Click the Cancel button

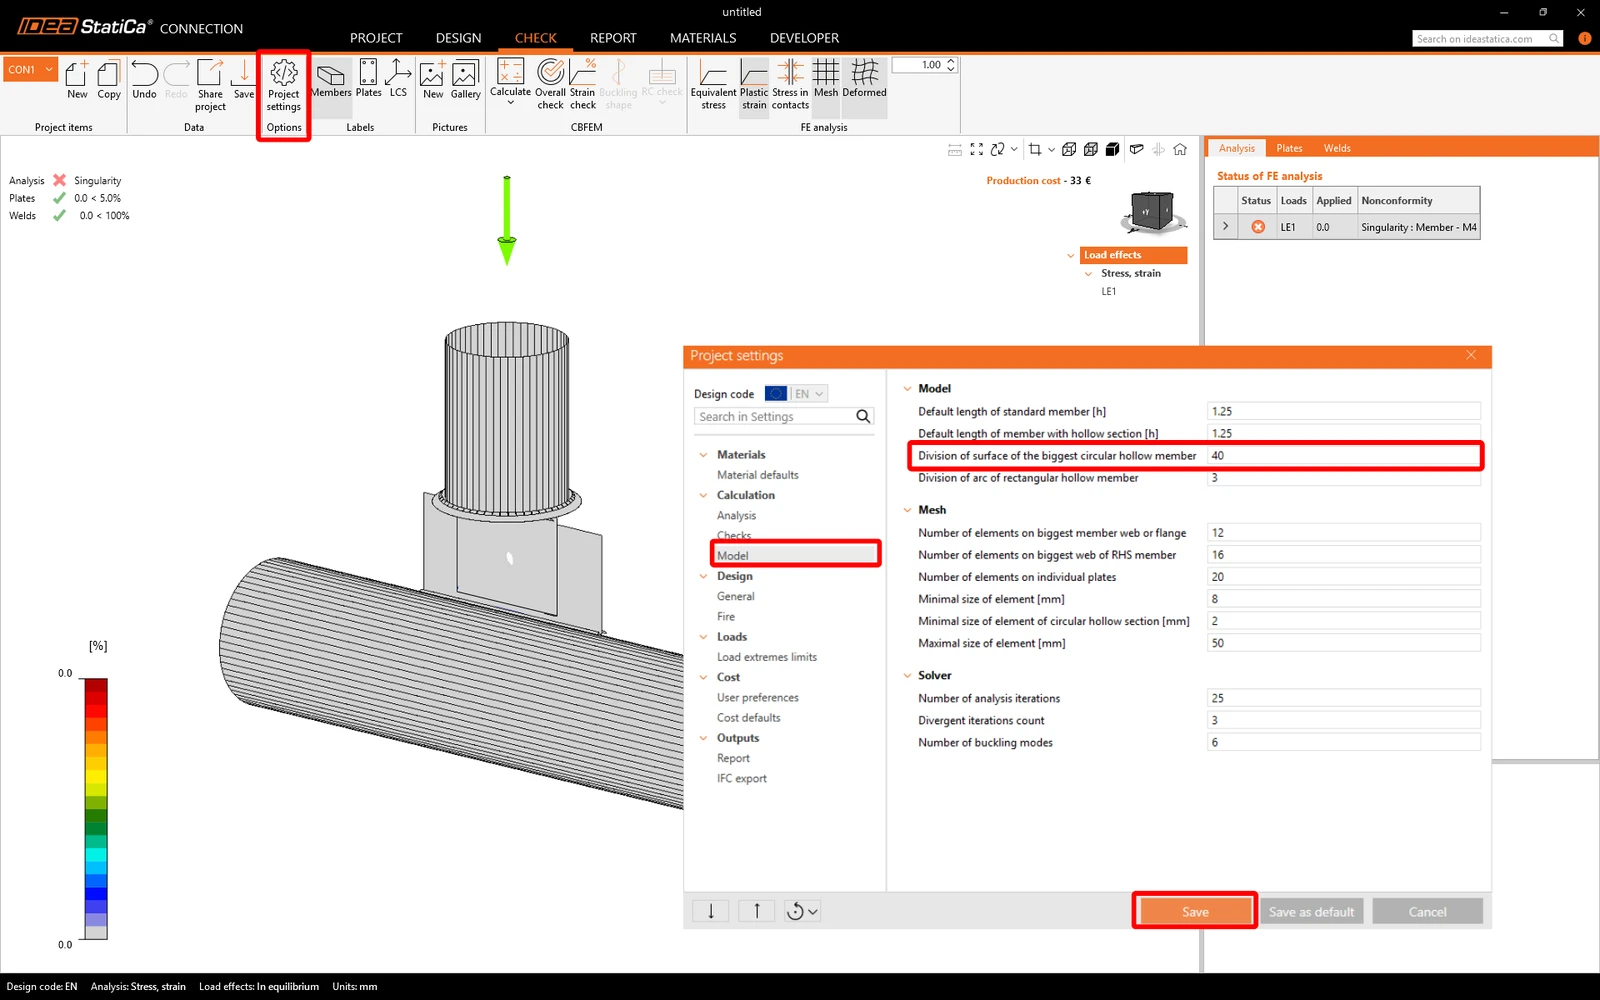coord(1427,912)
